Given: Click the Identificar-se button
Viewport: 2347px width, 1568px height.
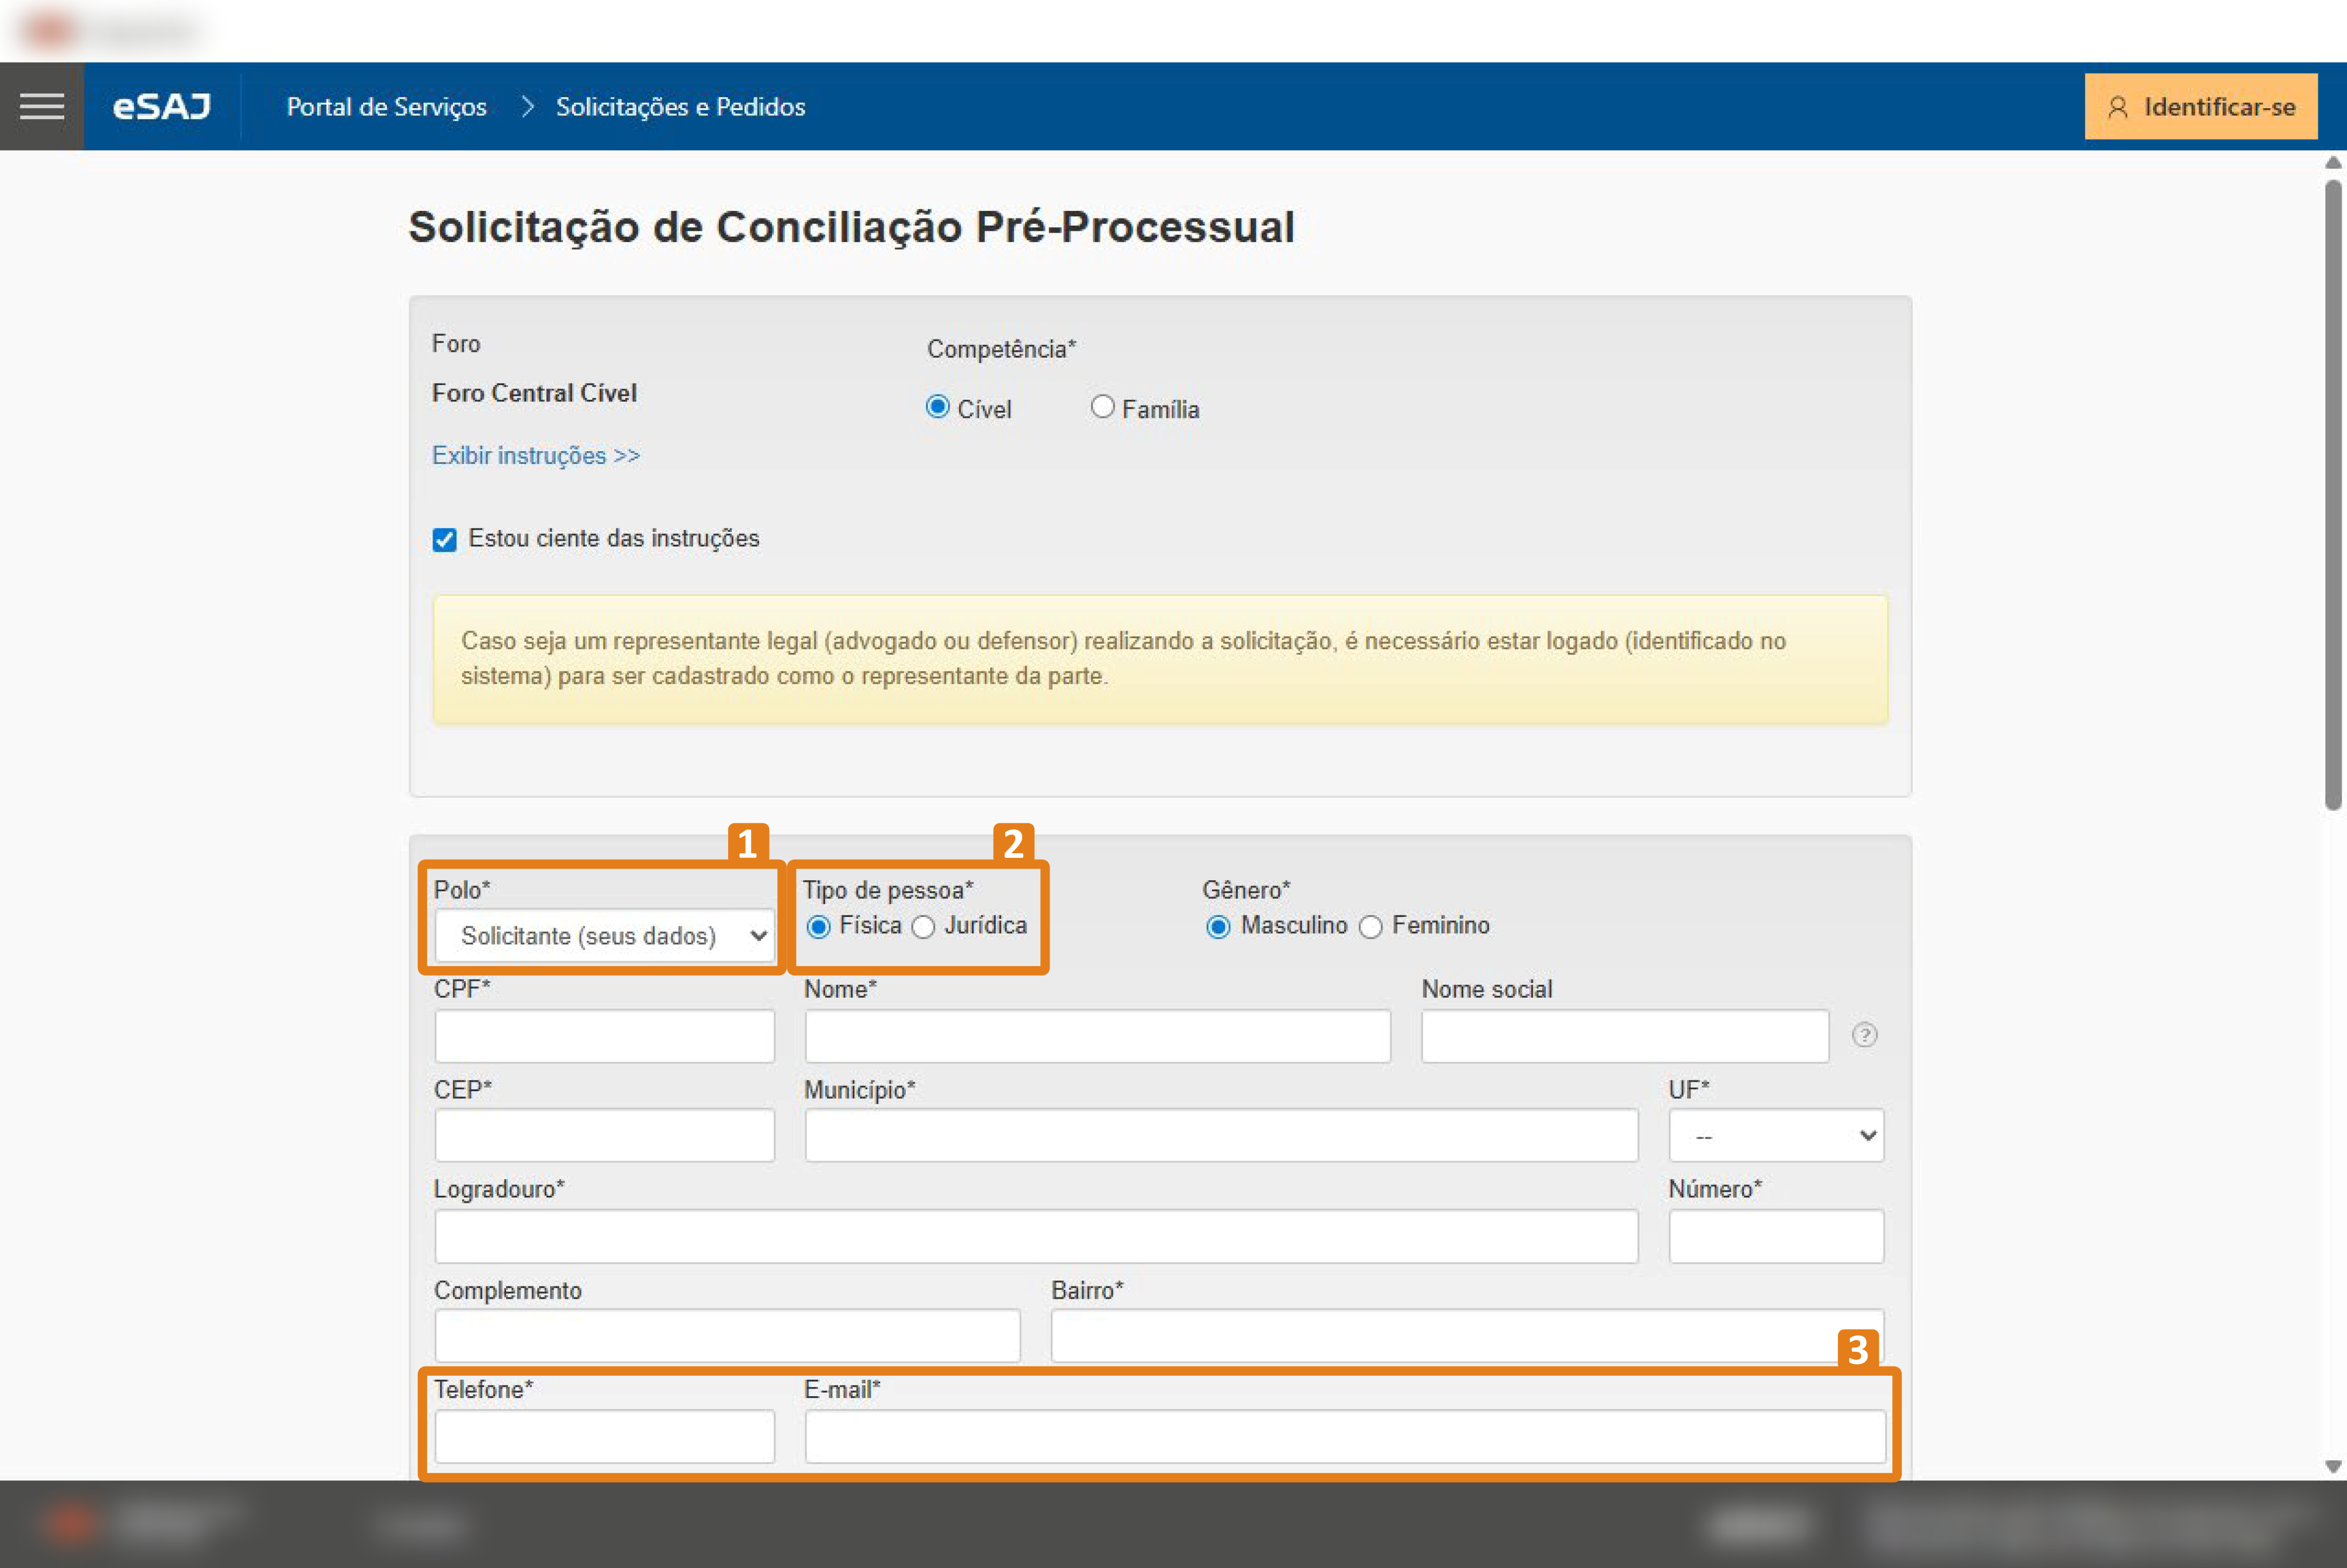Looking at the screenshot, I should point(2200,106).
